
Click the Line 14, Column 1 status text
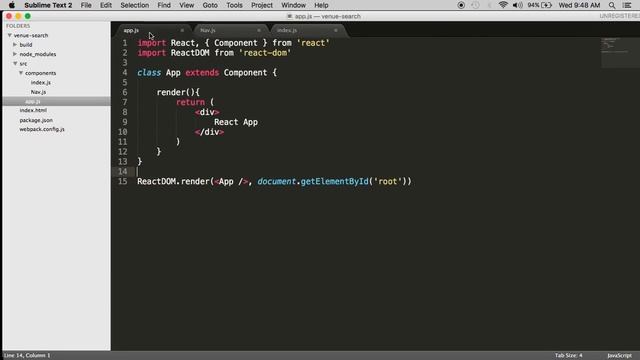click(27, 355)
